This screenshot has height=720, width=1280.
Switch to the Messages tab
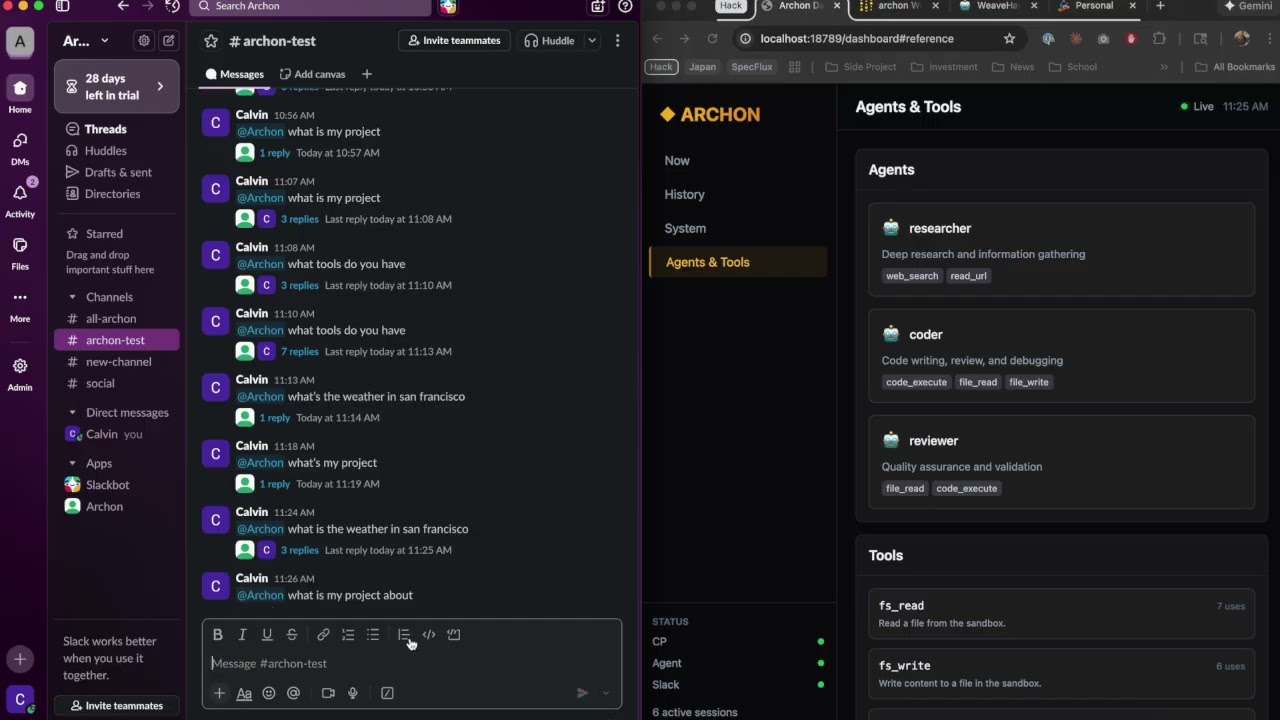[235, 74]
